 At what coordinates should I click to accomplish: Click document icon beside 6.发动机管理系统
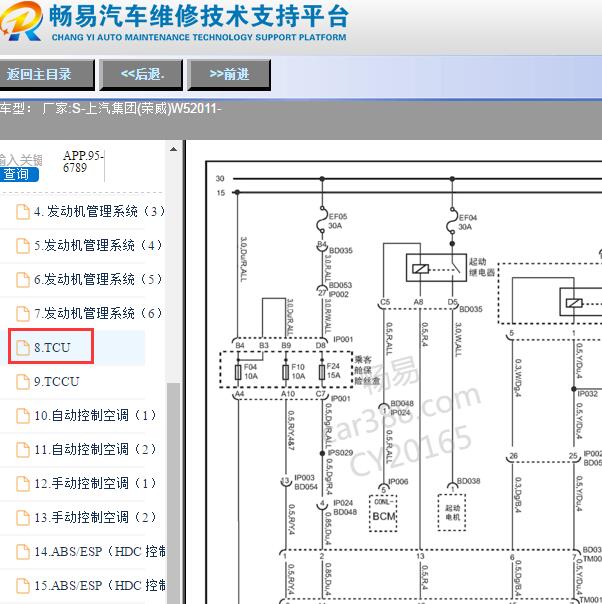click(23, 280)
